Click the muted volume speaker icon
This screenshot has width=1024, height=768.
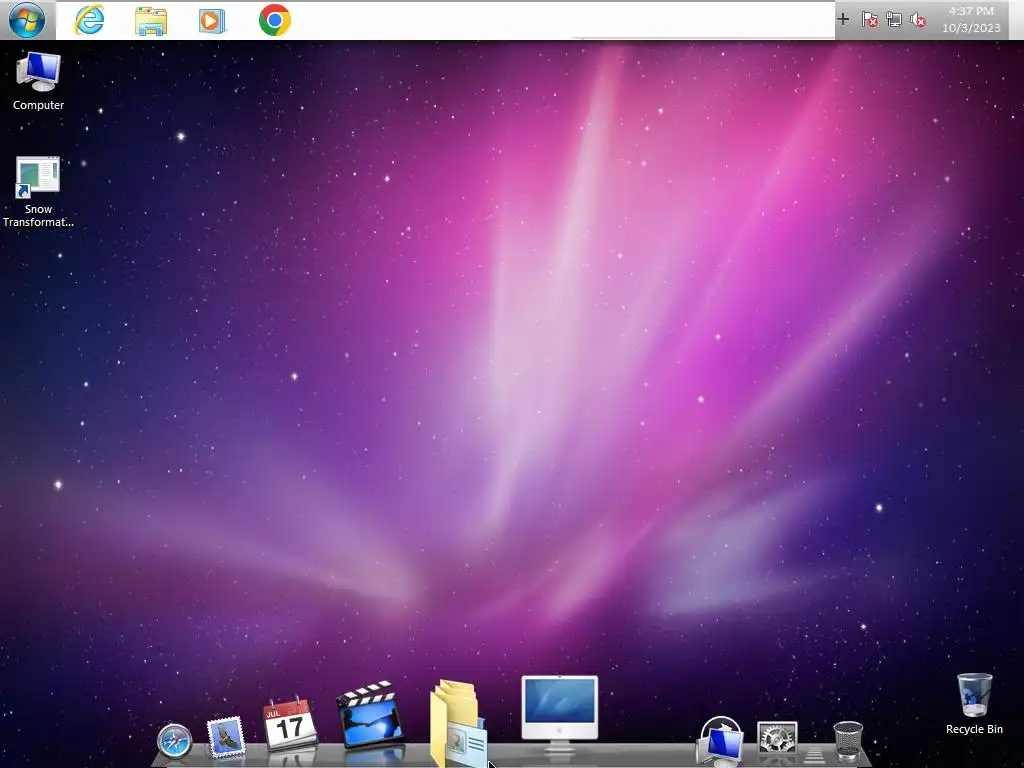pyautogui.click(x=918, y=20)
